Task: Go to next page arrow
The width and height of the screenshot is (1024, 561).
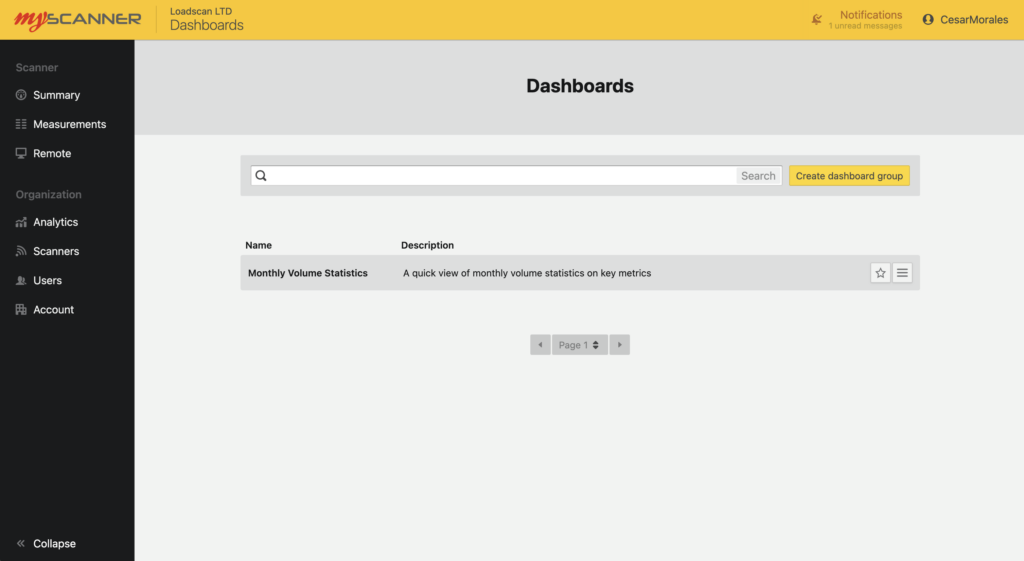Action: (619, 345)
